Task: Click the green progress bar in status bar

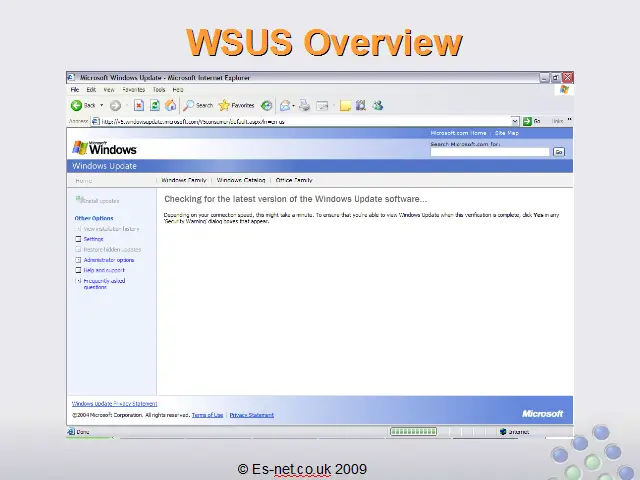Action: [413, 431]
